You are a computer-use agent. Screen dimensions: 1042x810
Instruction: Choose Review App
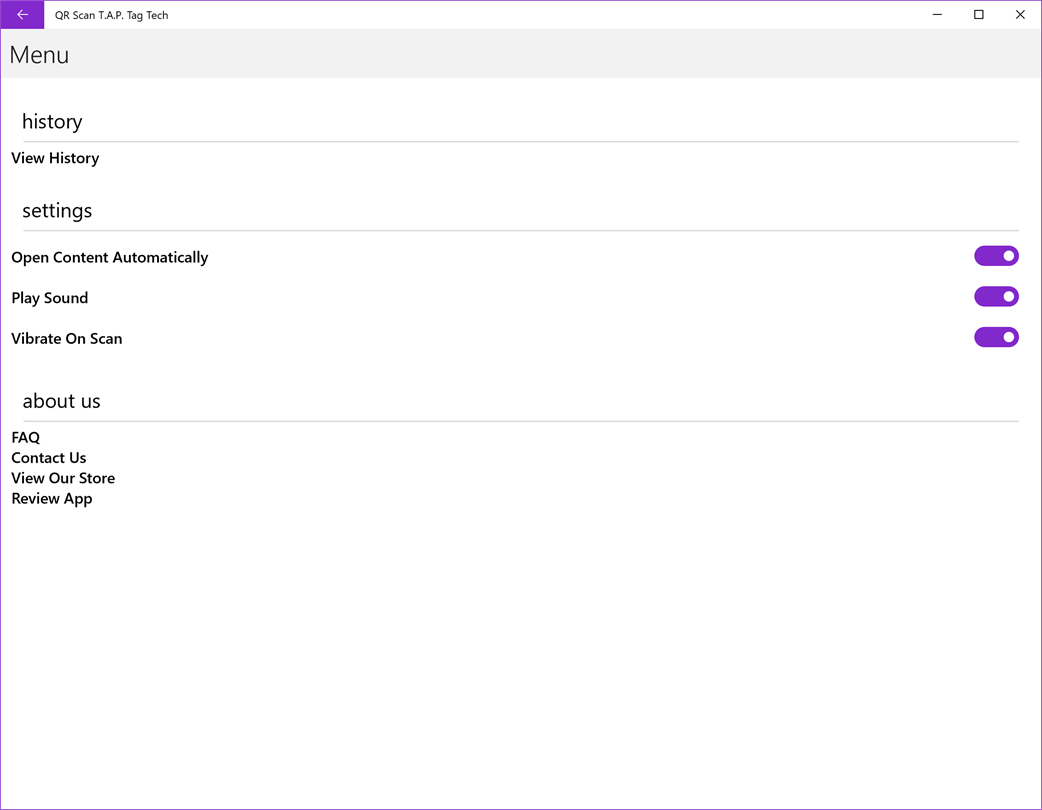pyautogui.click(x=52, y=499)
